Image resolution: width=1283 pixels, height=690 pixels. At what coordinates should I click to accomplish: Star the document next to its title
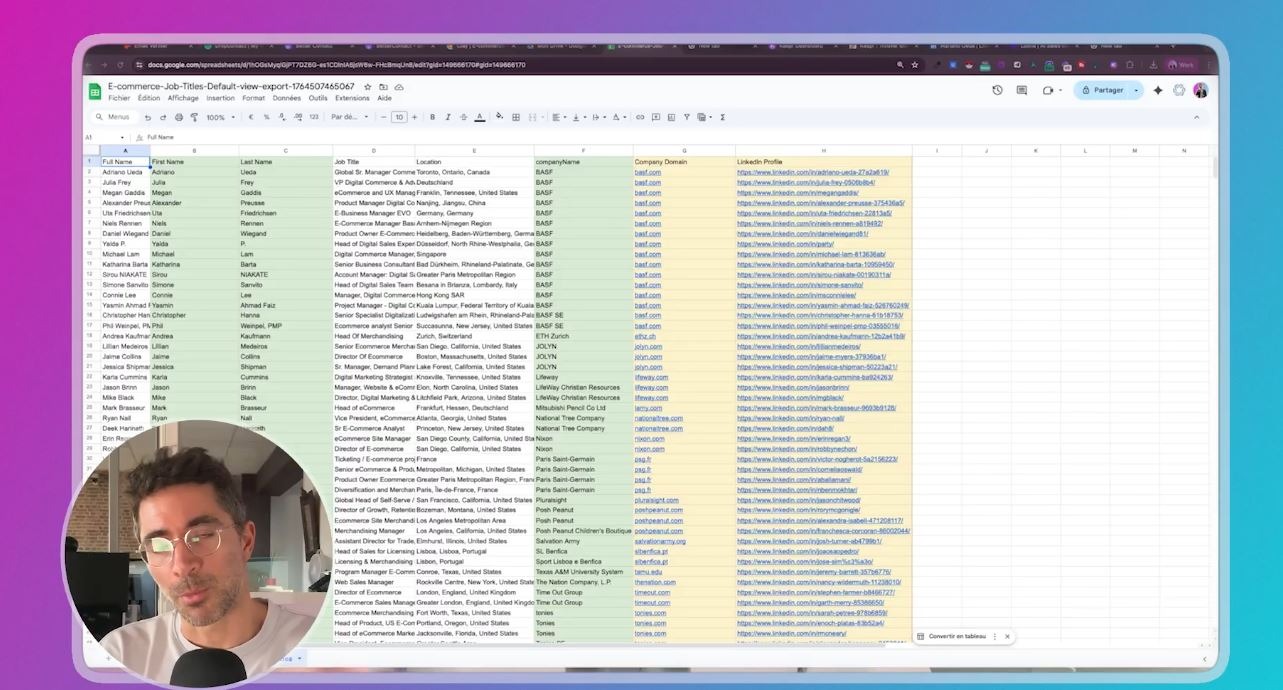369,87
